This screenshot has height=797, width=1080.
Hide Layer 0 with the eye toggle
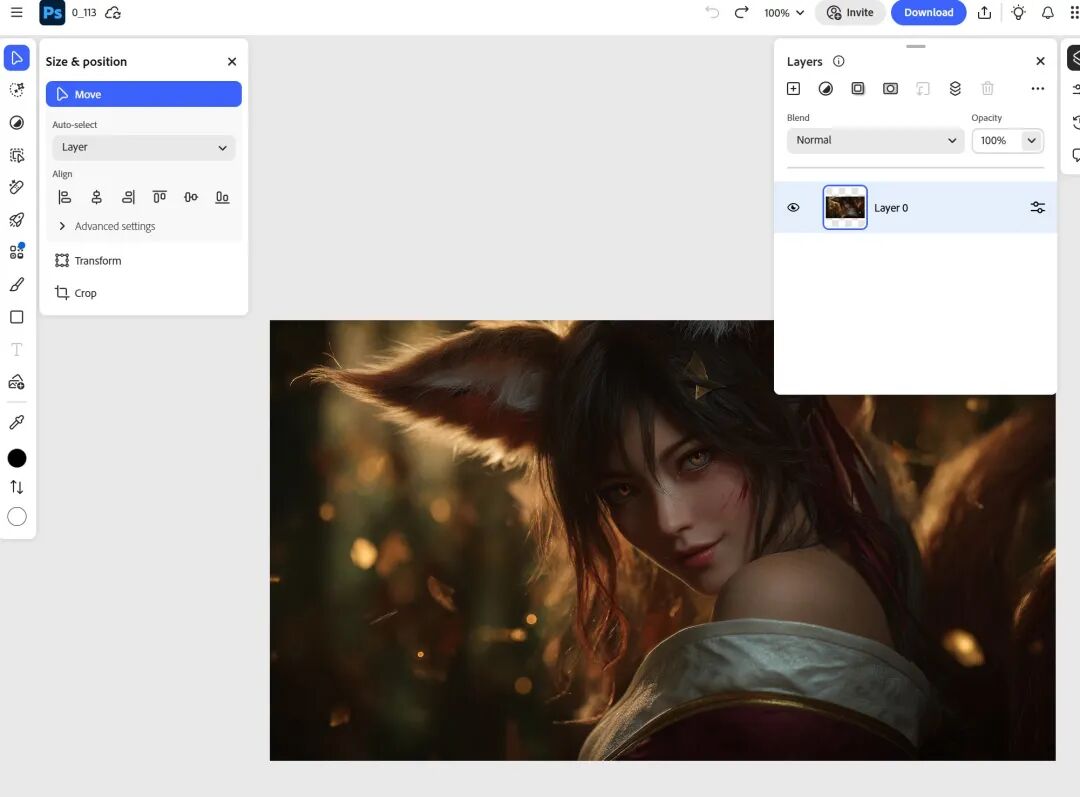[793, 207]
